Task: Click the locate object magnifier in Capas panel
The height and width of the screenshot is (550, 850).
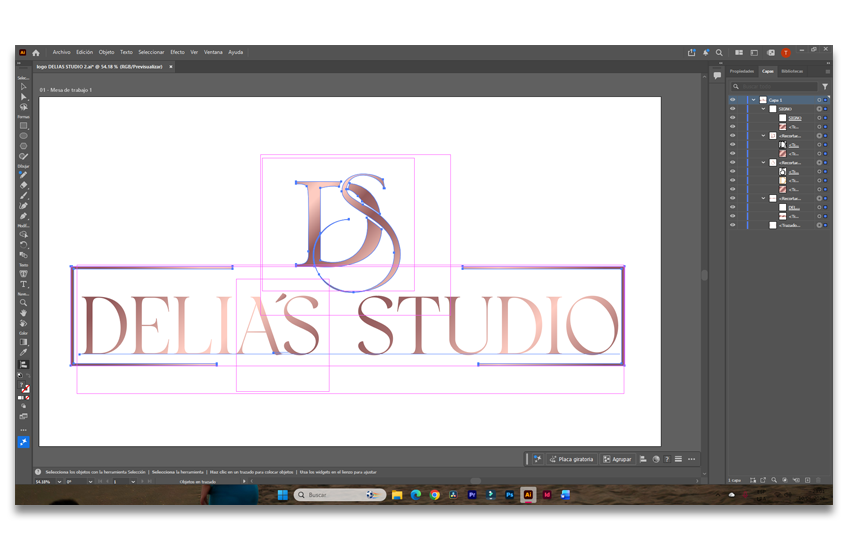Action: point(774,480)
